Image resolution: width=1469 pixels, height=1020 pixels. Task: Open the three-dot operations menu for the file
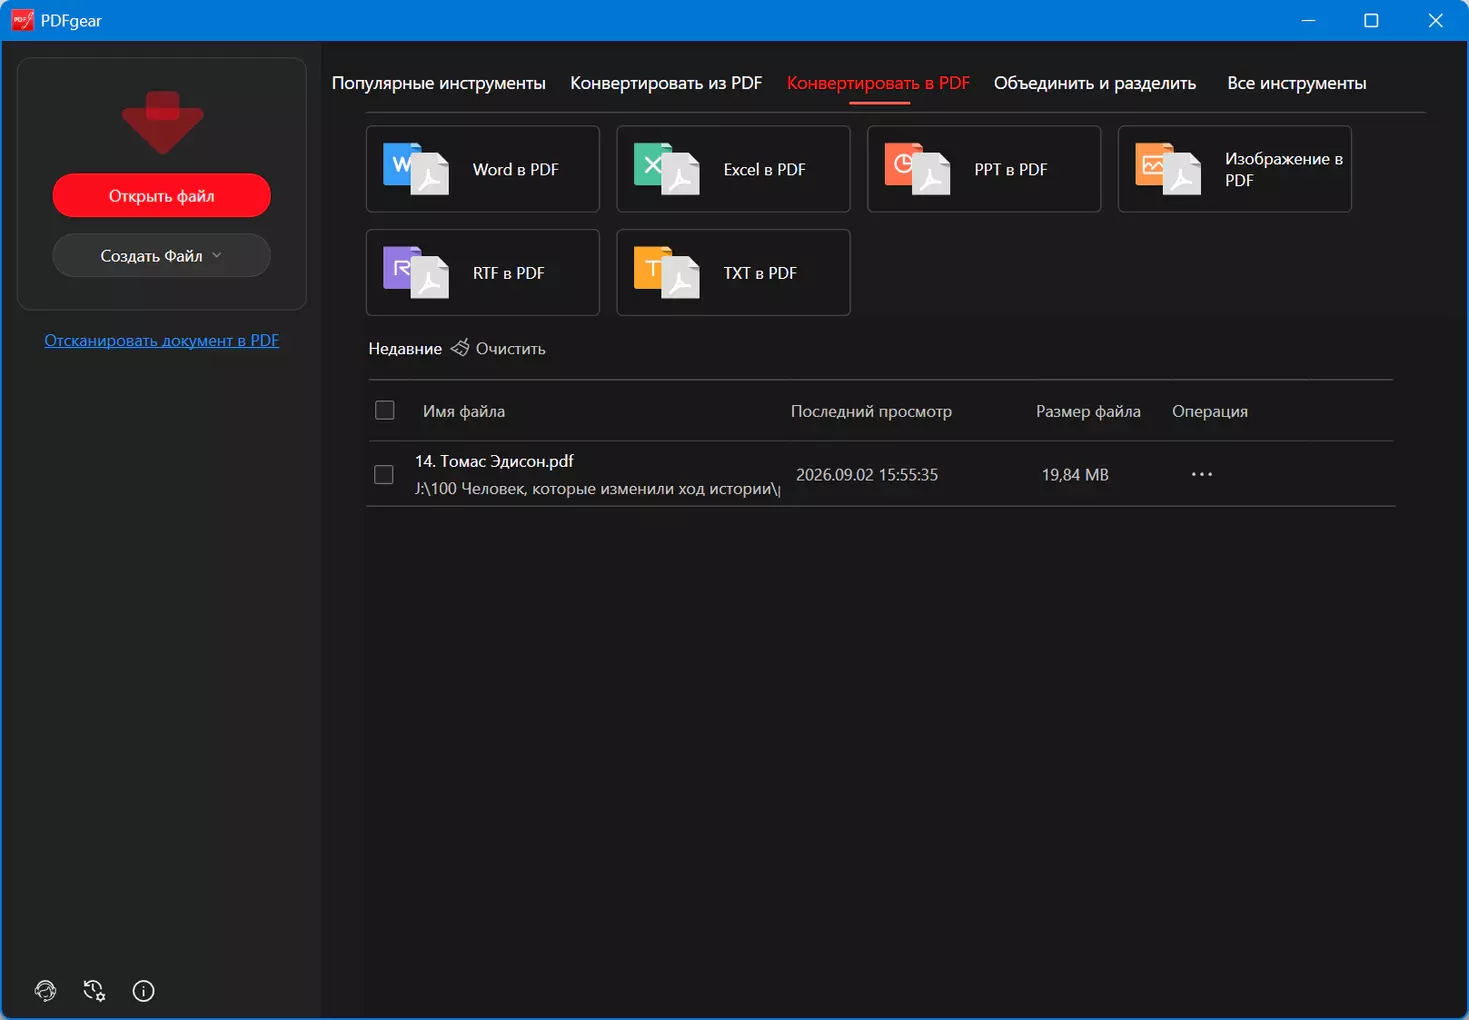coord(1202,474)
